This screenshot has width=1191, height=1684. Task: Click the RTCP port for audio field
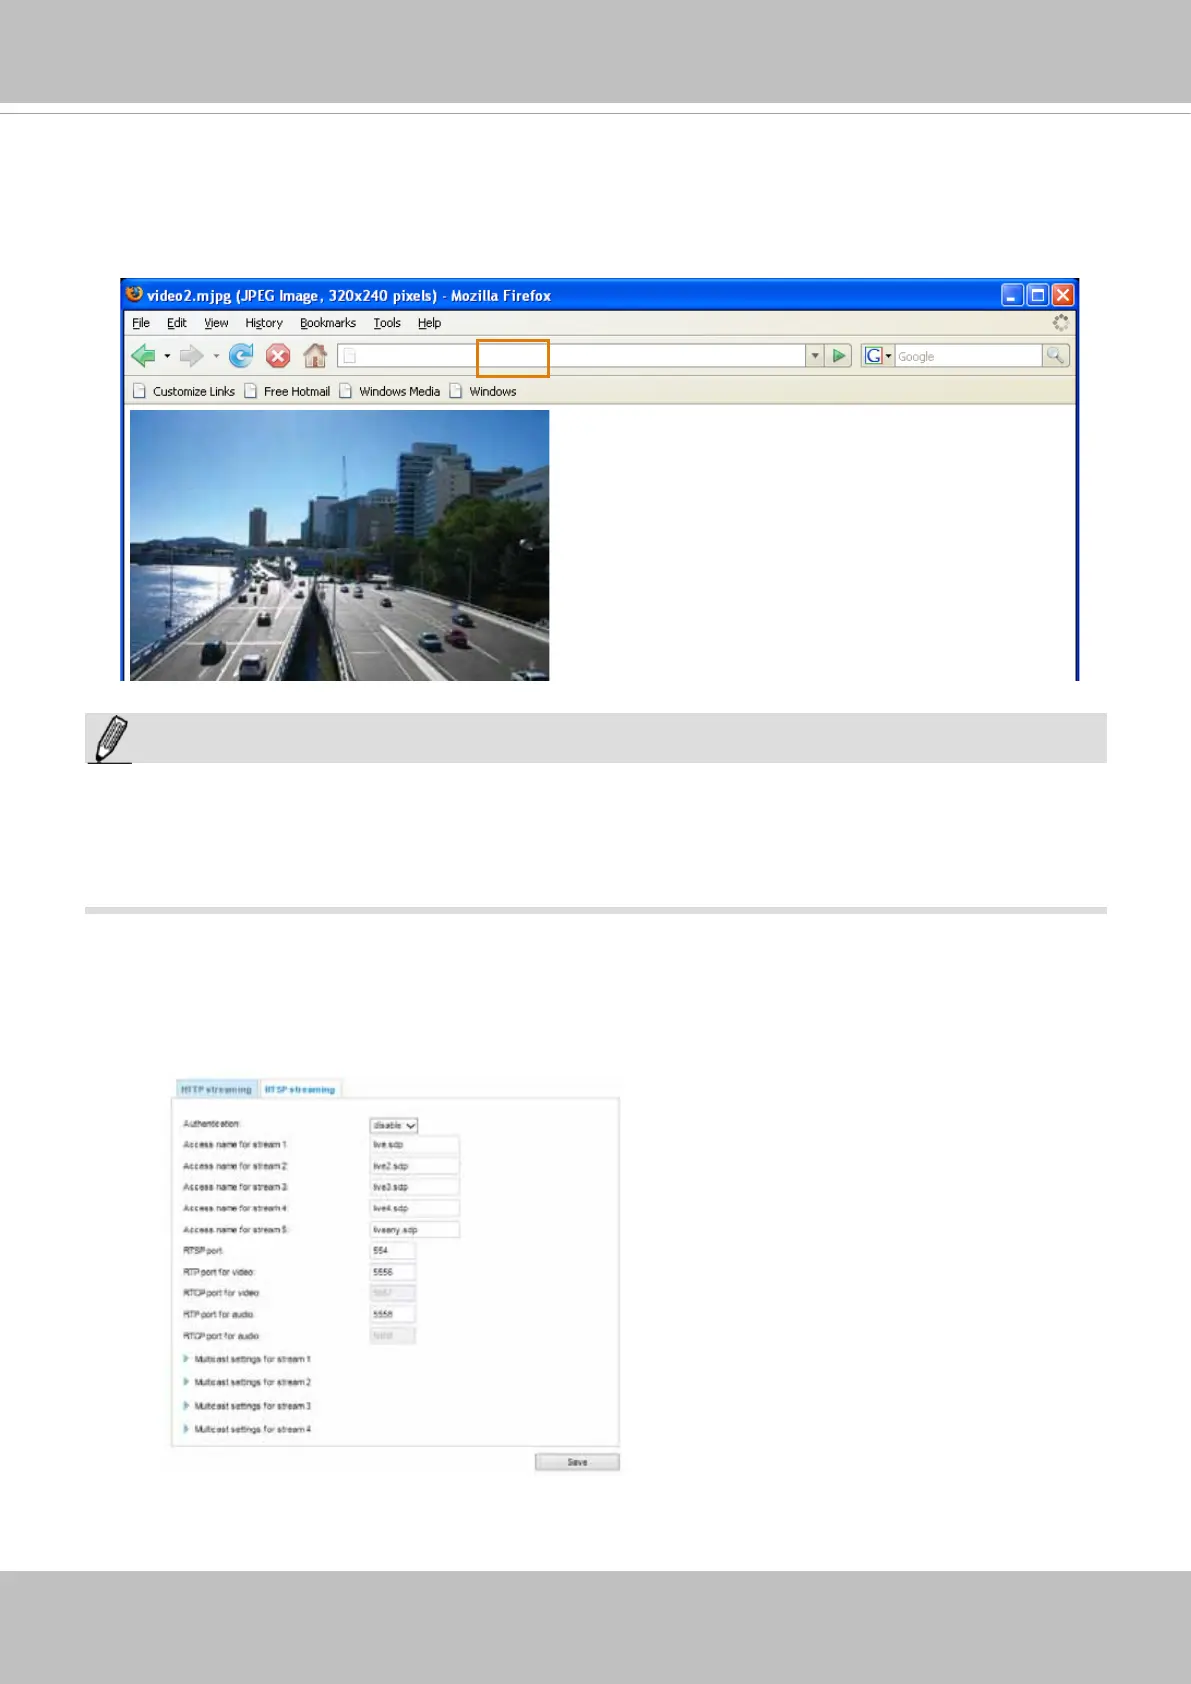pos(392,1335)
